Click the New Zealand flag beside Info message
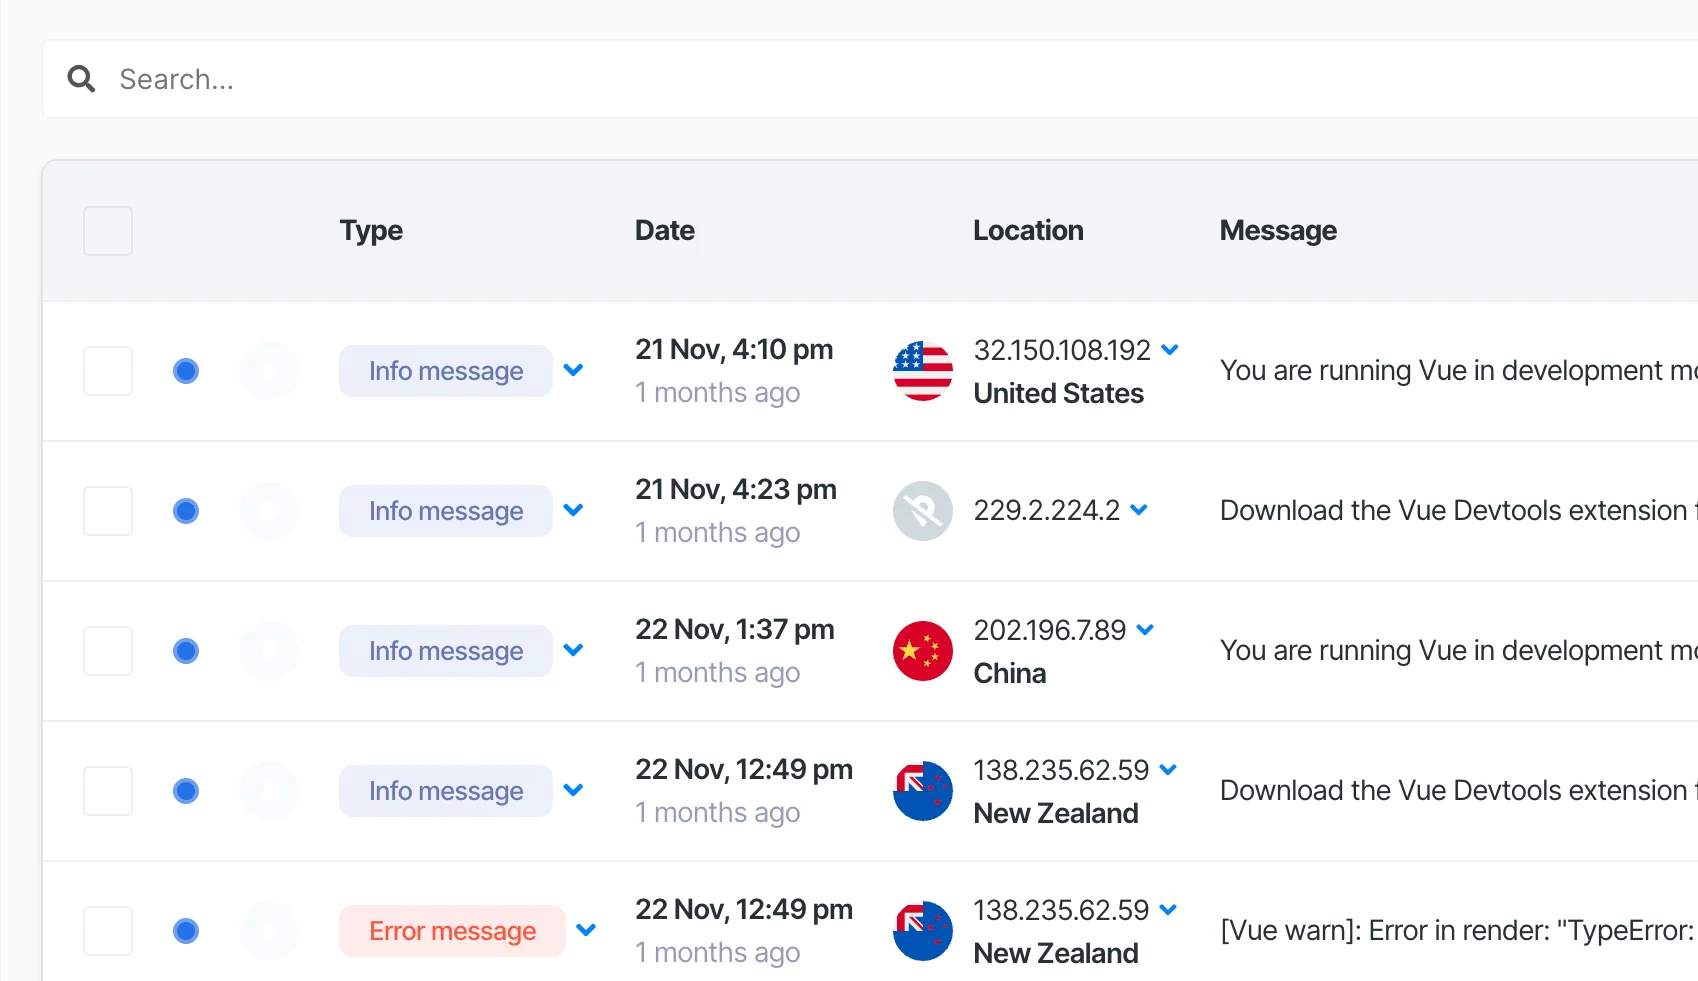1698x981 pixels. (x=922, y=791)
